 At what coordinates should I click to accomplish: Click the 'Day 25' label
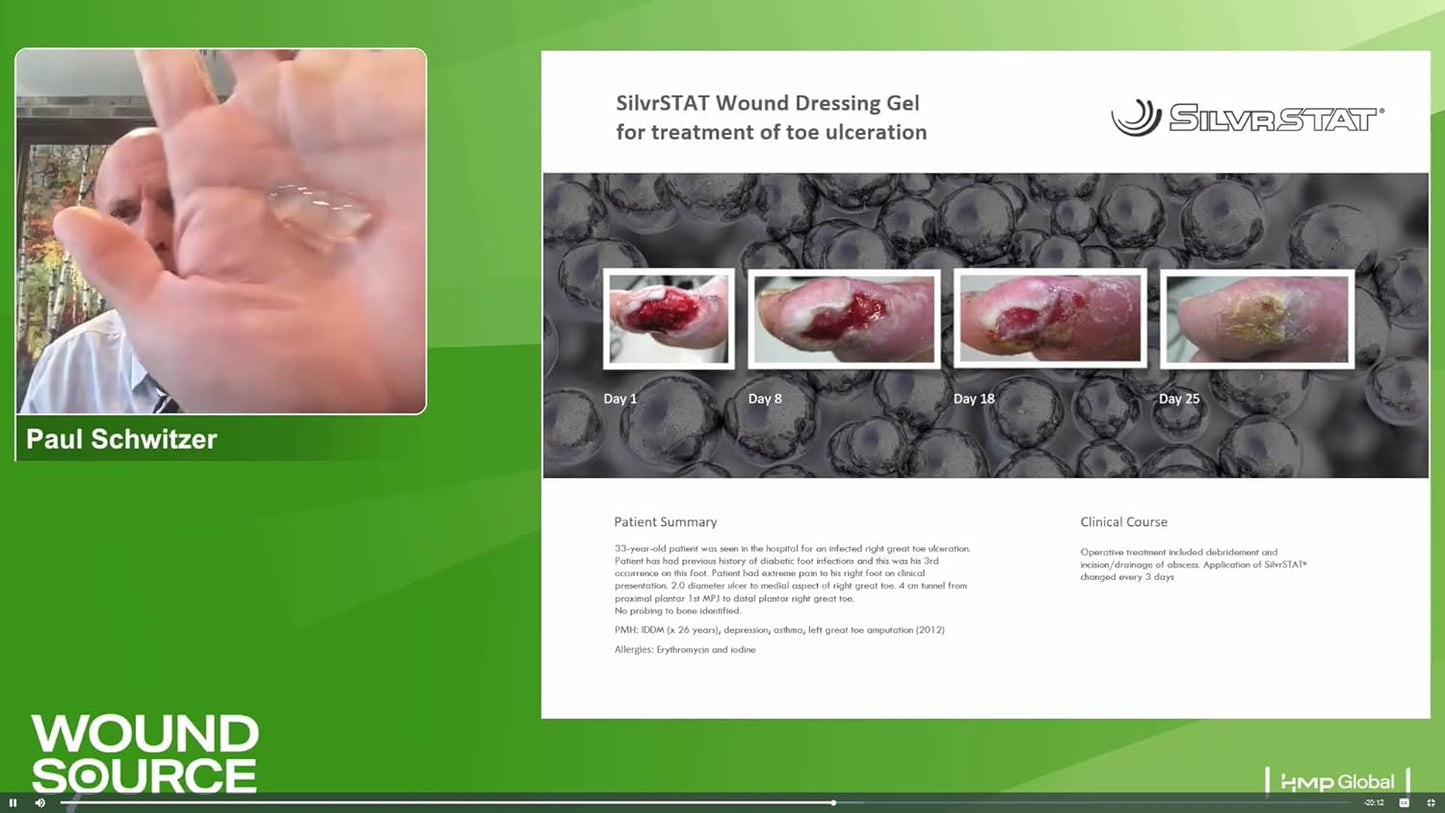point(1179,399)
